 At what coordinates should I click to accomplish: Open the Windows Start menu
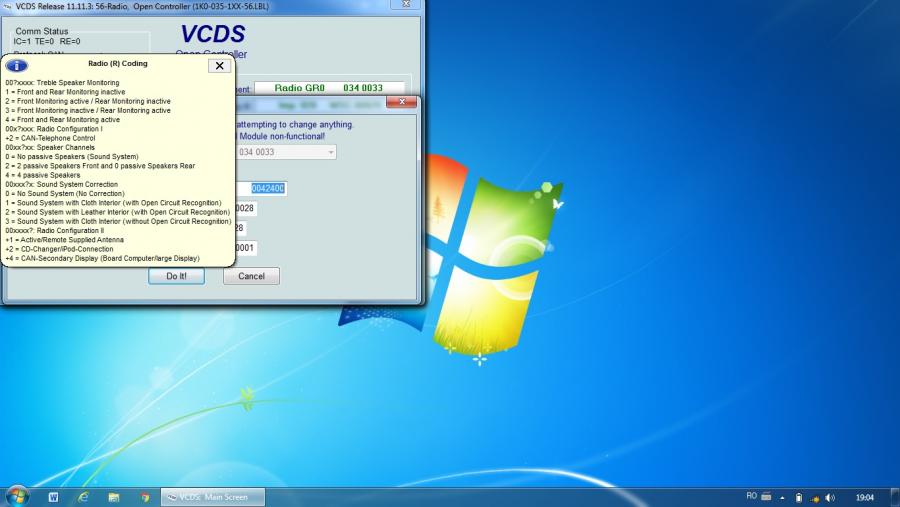(x=17, y=496)
